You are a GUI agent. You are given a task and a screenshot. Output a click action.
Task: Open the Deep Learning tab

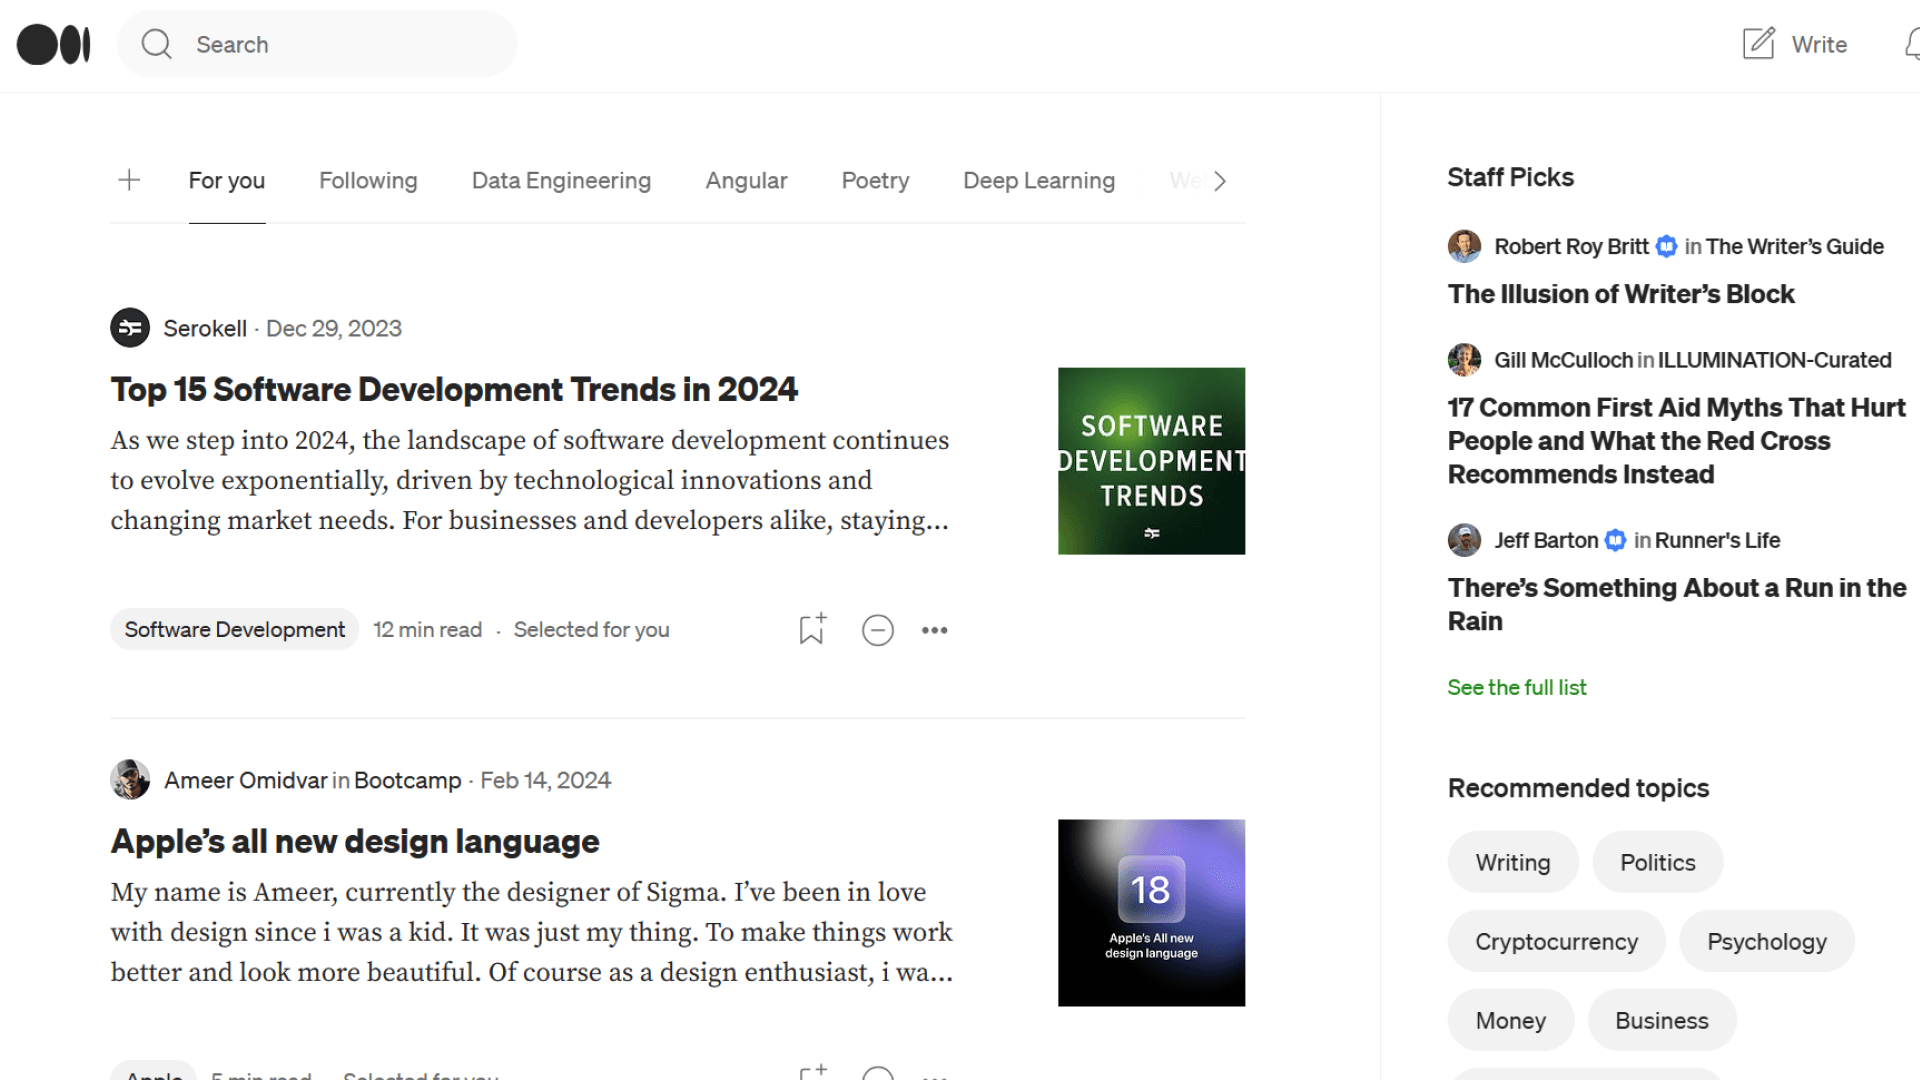pyautogui.click(x=1038, y=181)
